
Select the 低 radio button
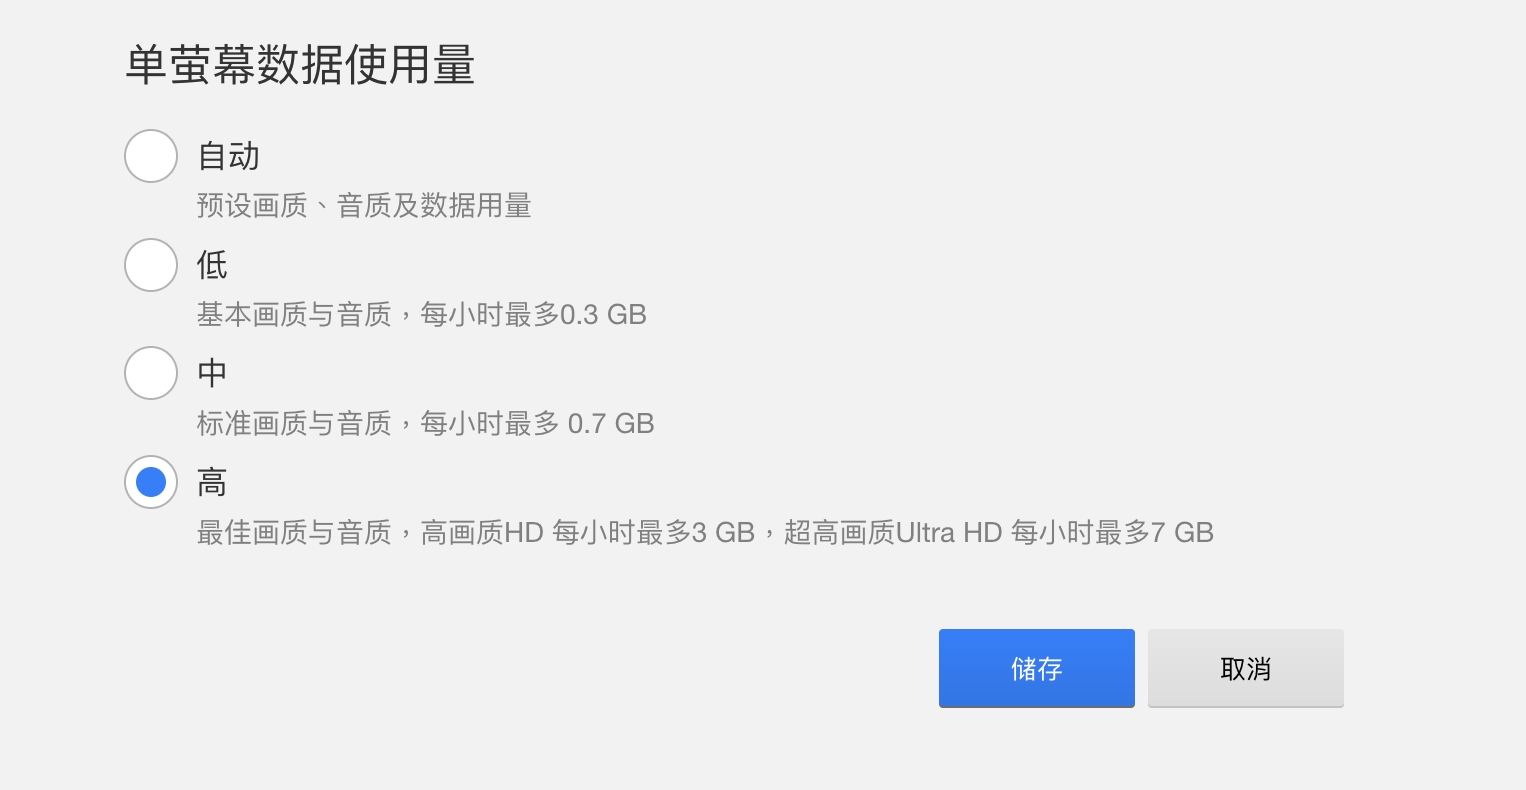click(x=151, y=265)
